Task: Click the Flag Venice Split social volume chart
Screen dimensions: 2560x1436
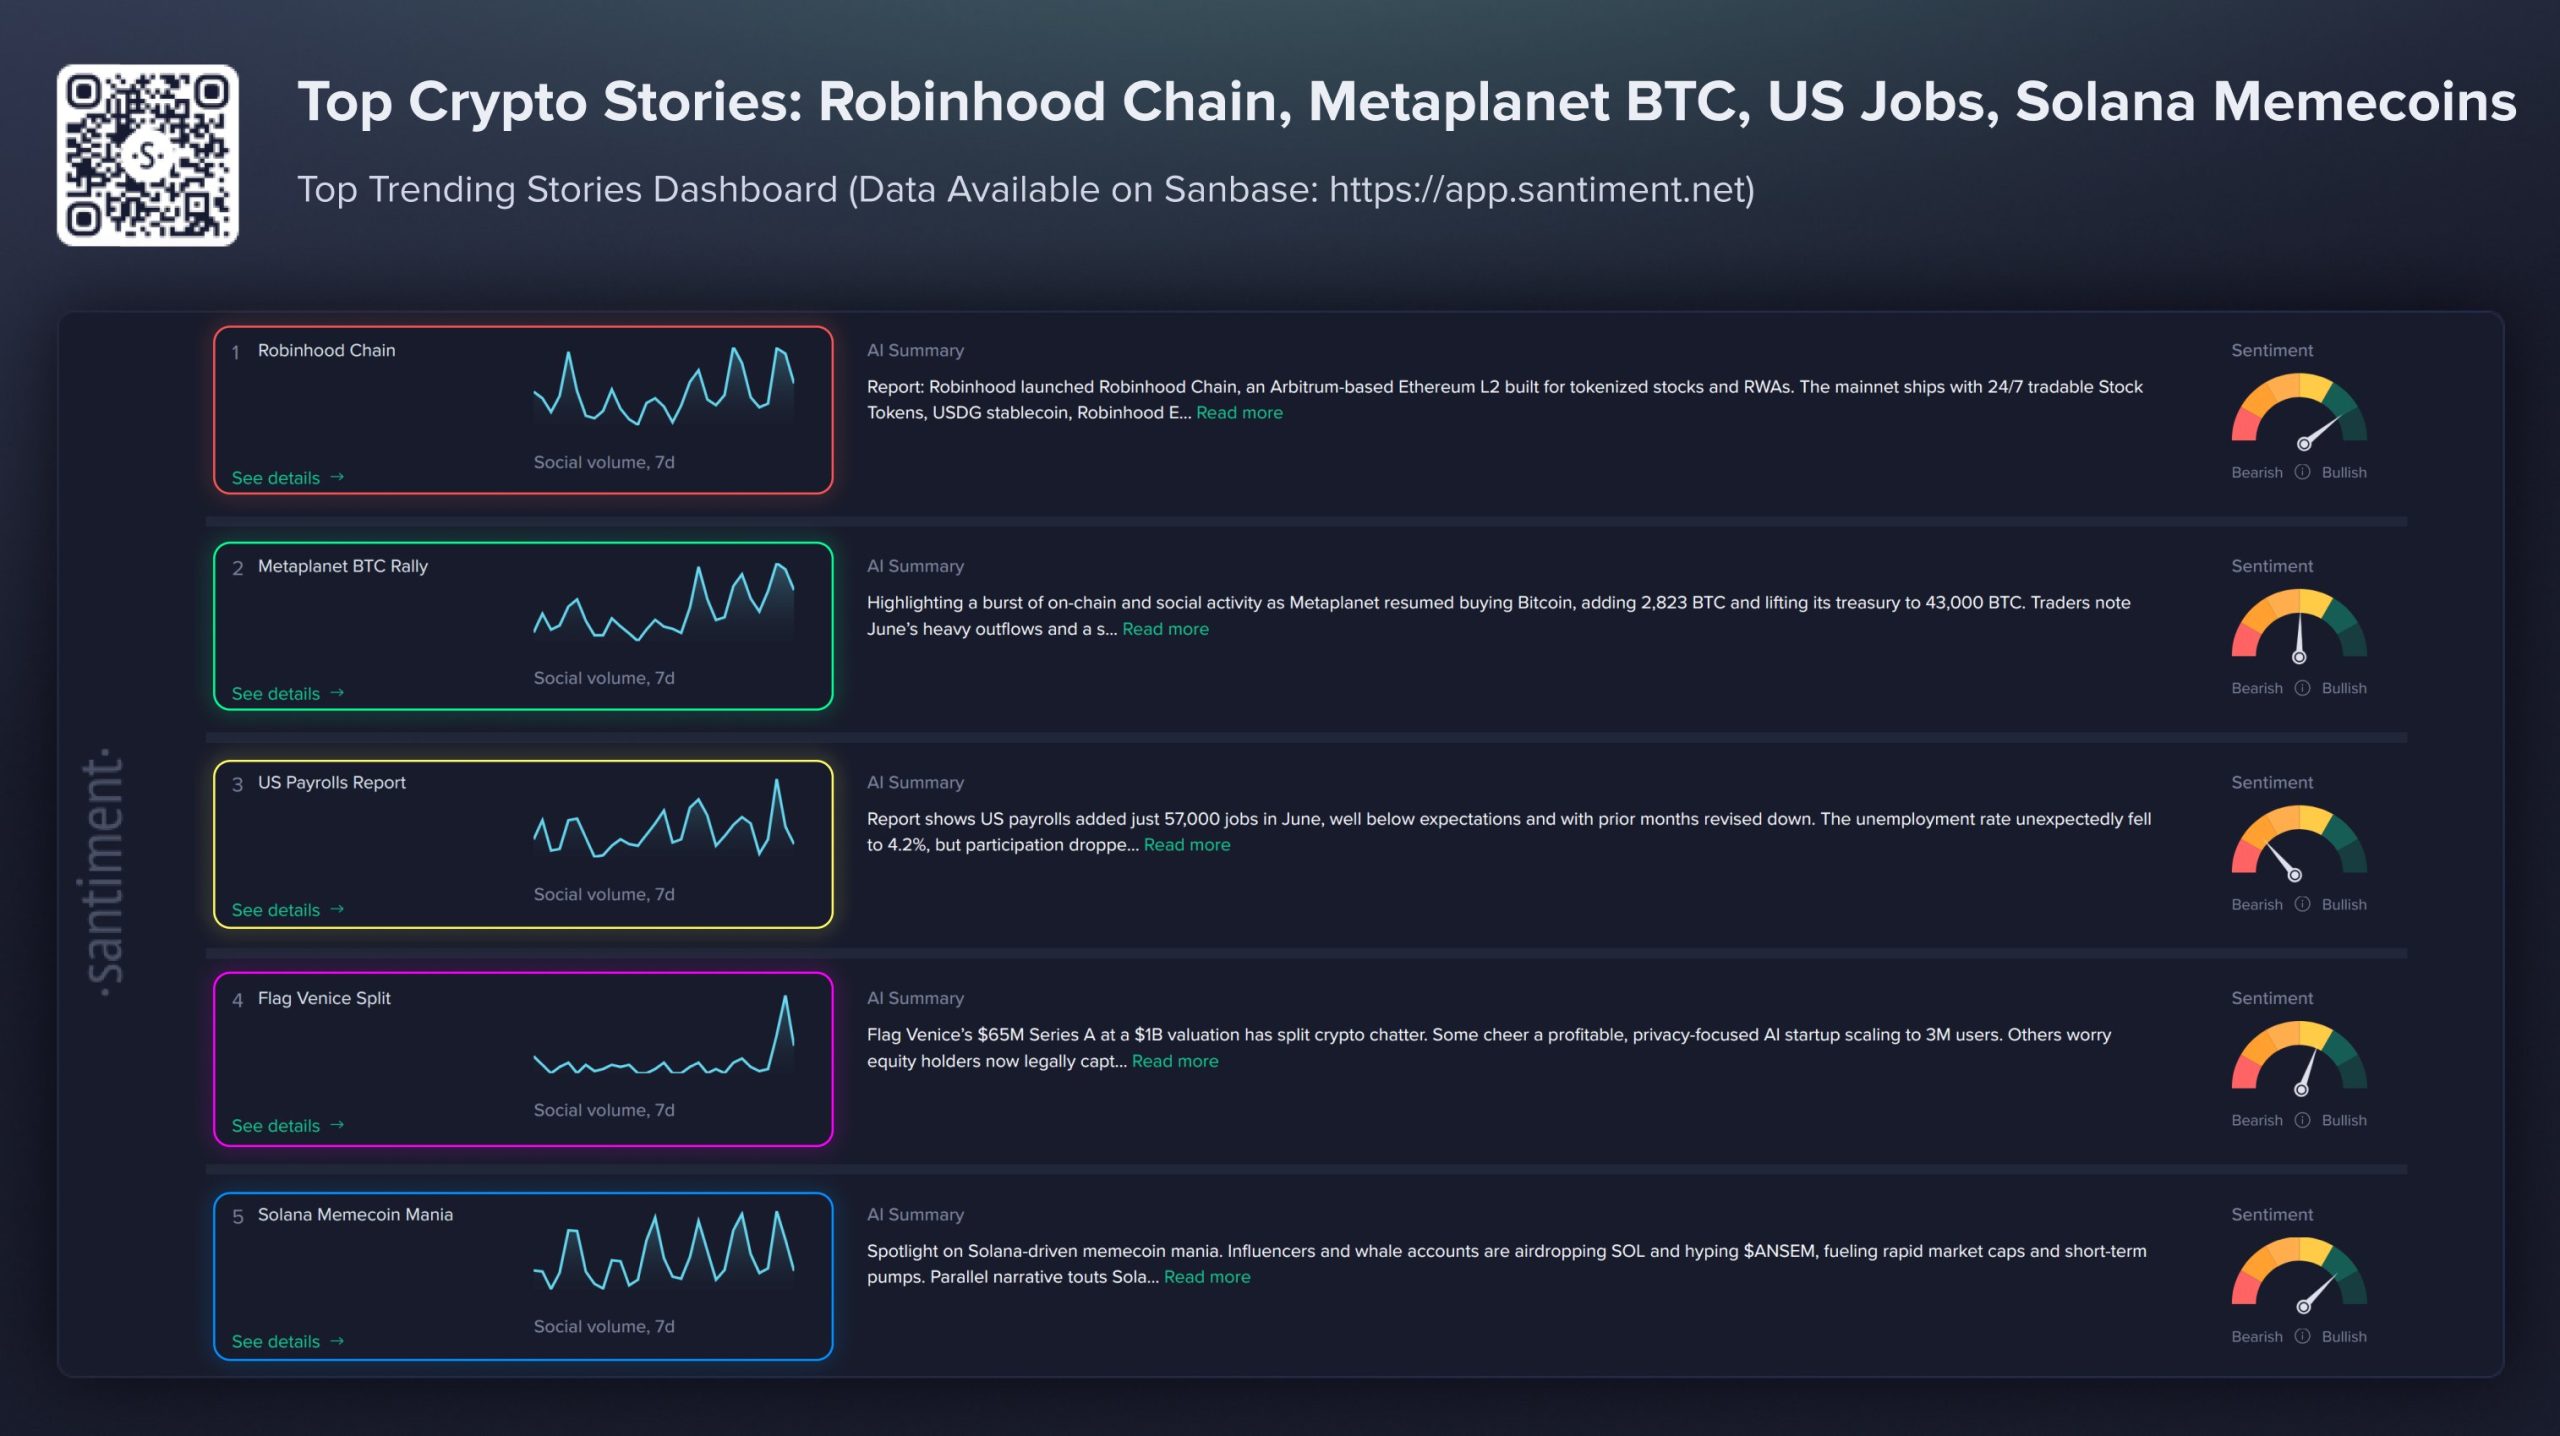Action: tap(664, 1036)
